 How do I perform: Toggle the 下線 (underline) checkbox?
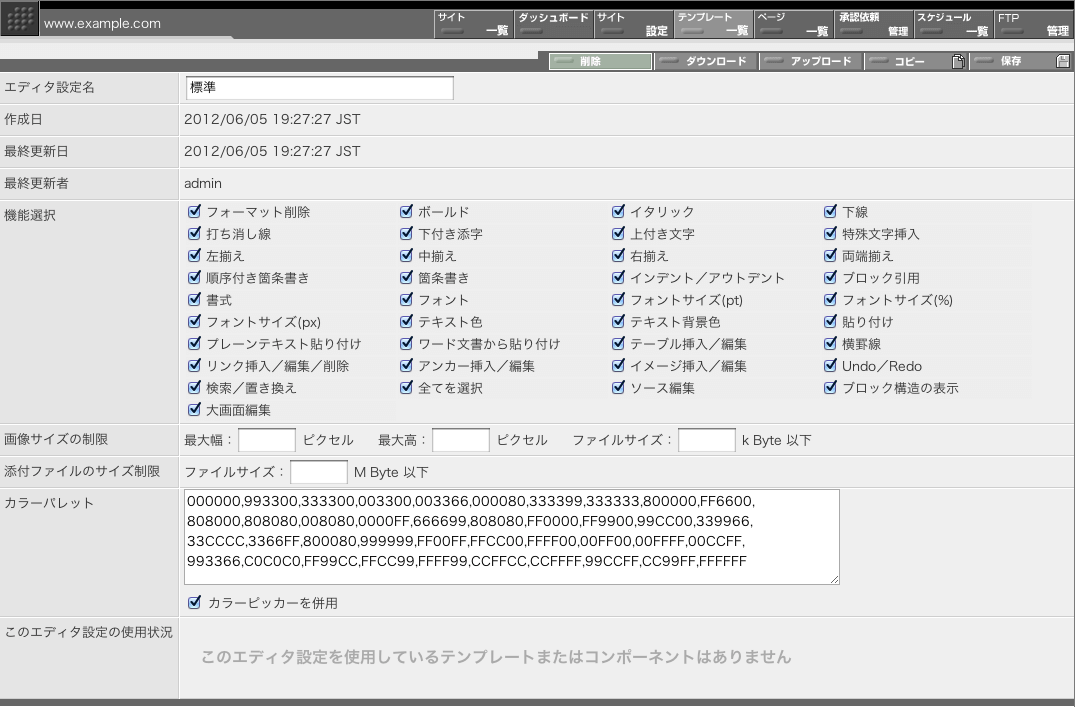coord(830,211)
